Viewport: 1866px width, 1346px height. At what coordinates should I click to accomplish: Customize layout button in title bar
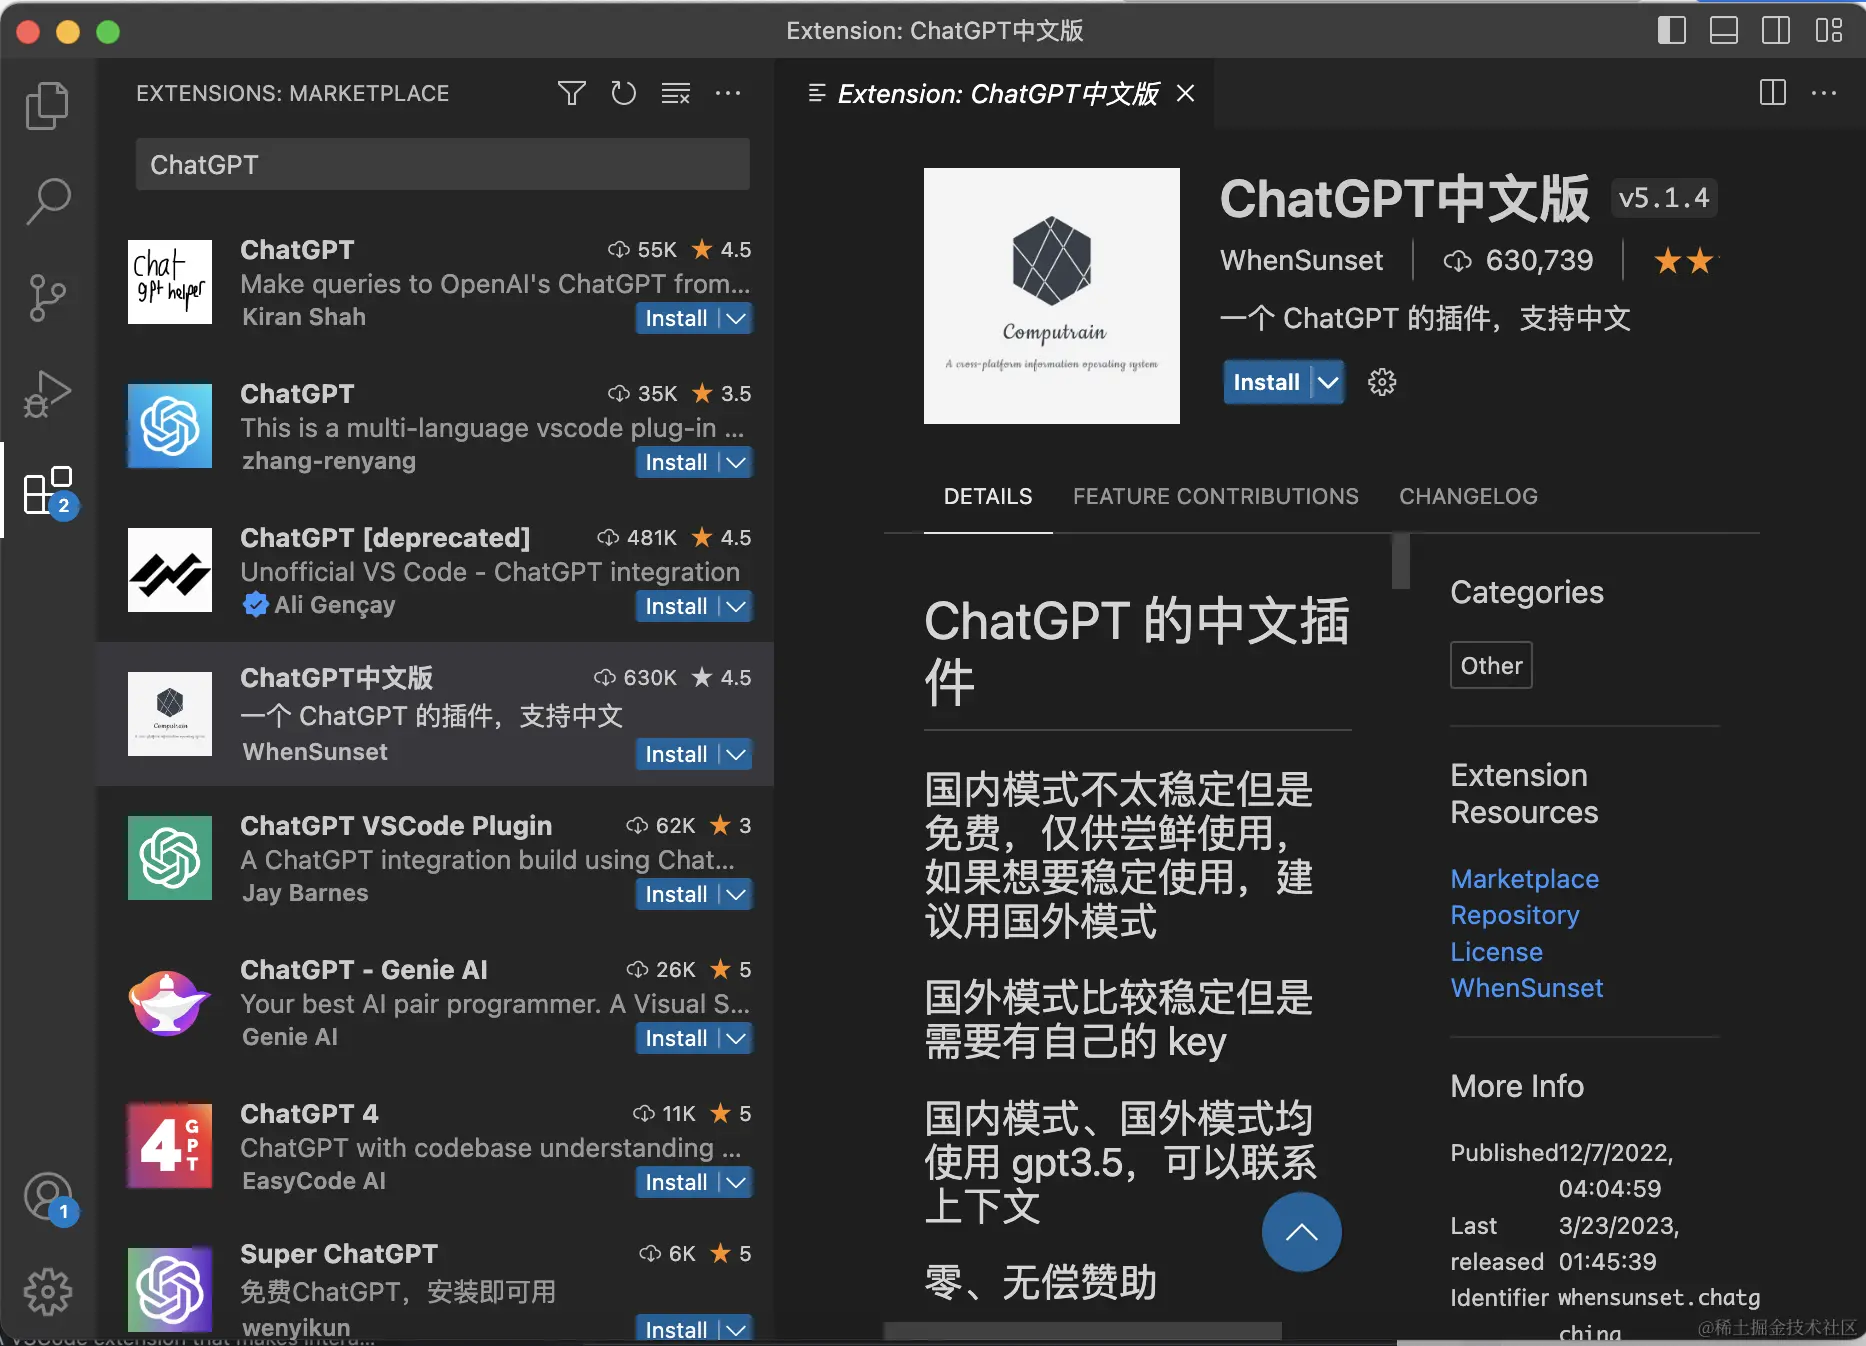[x=1829, y=31]
